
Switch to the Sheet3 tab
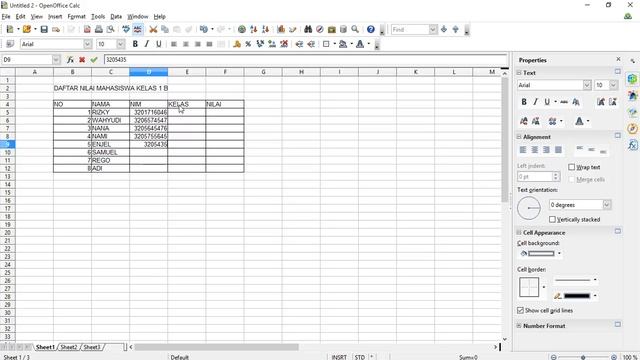point(92,347)
